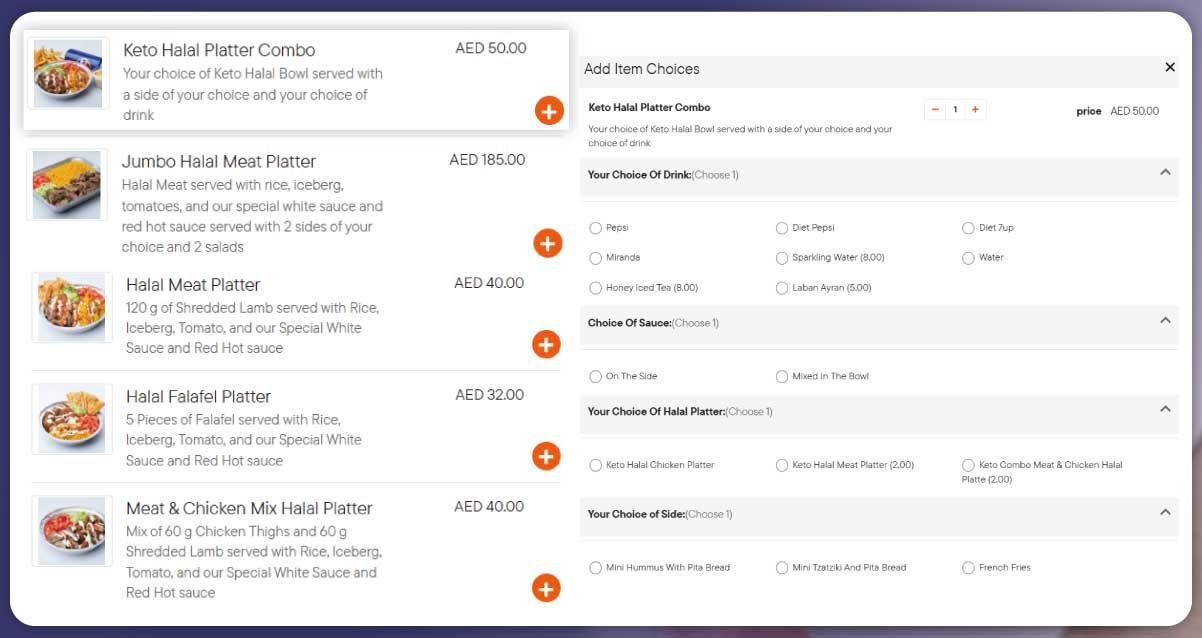
Task: Add Meat & Chicken Mix Halal Platter plus icon
Action: coord(546,589)
